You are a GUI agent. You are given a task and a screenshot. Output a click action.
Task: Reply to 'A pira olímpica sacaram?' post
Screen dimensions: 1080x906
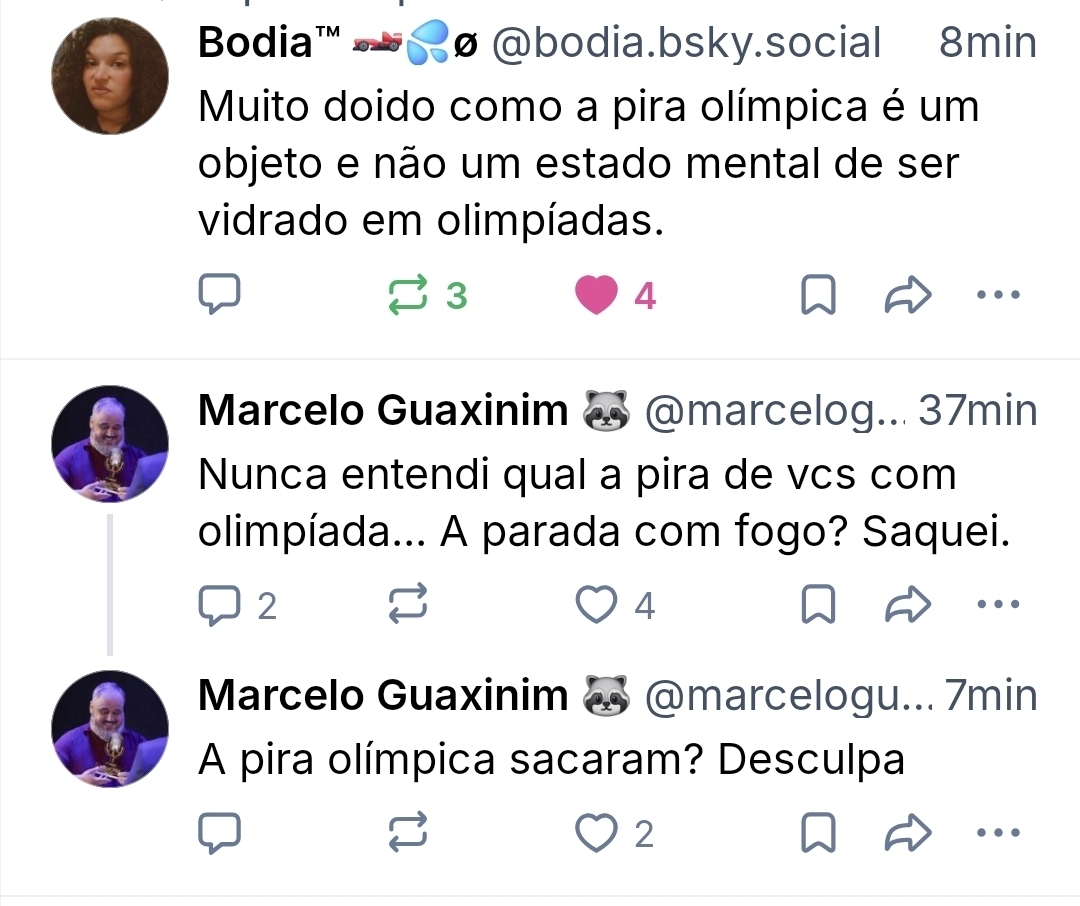[219, 834]
